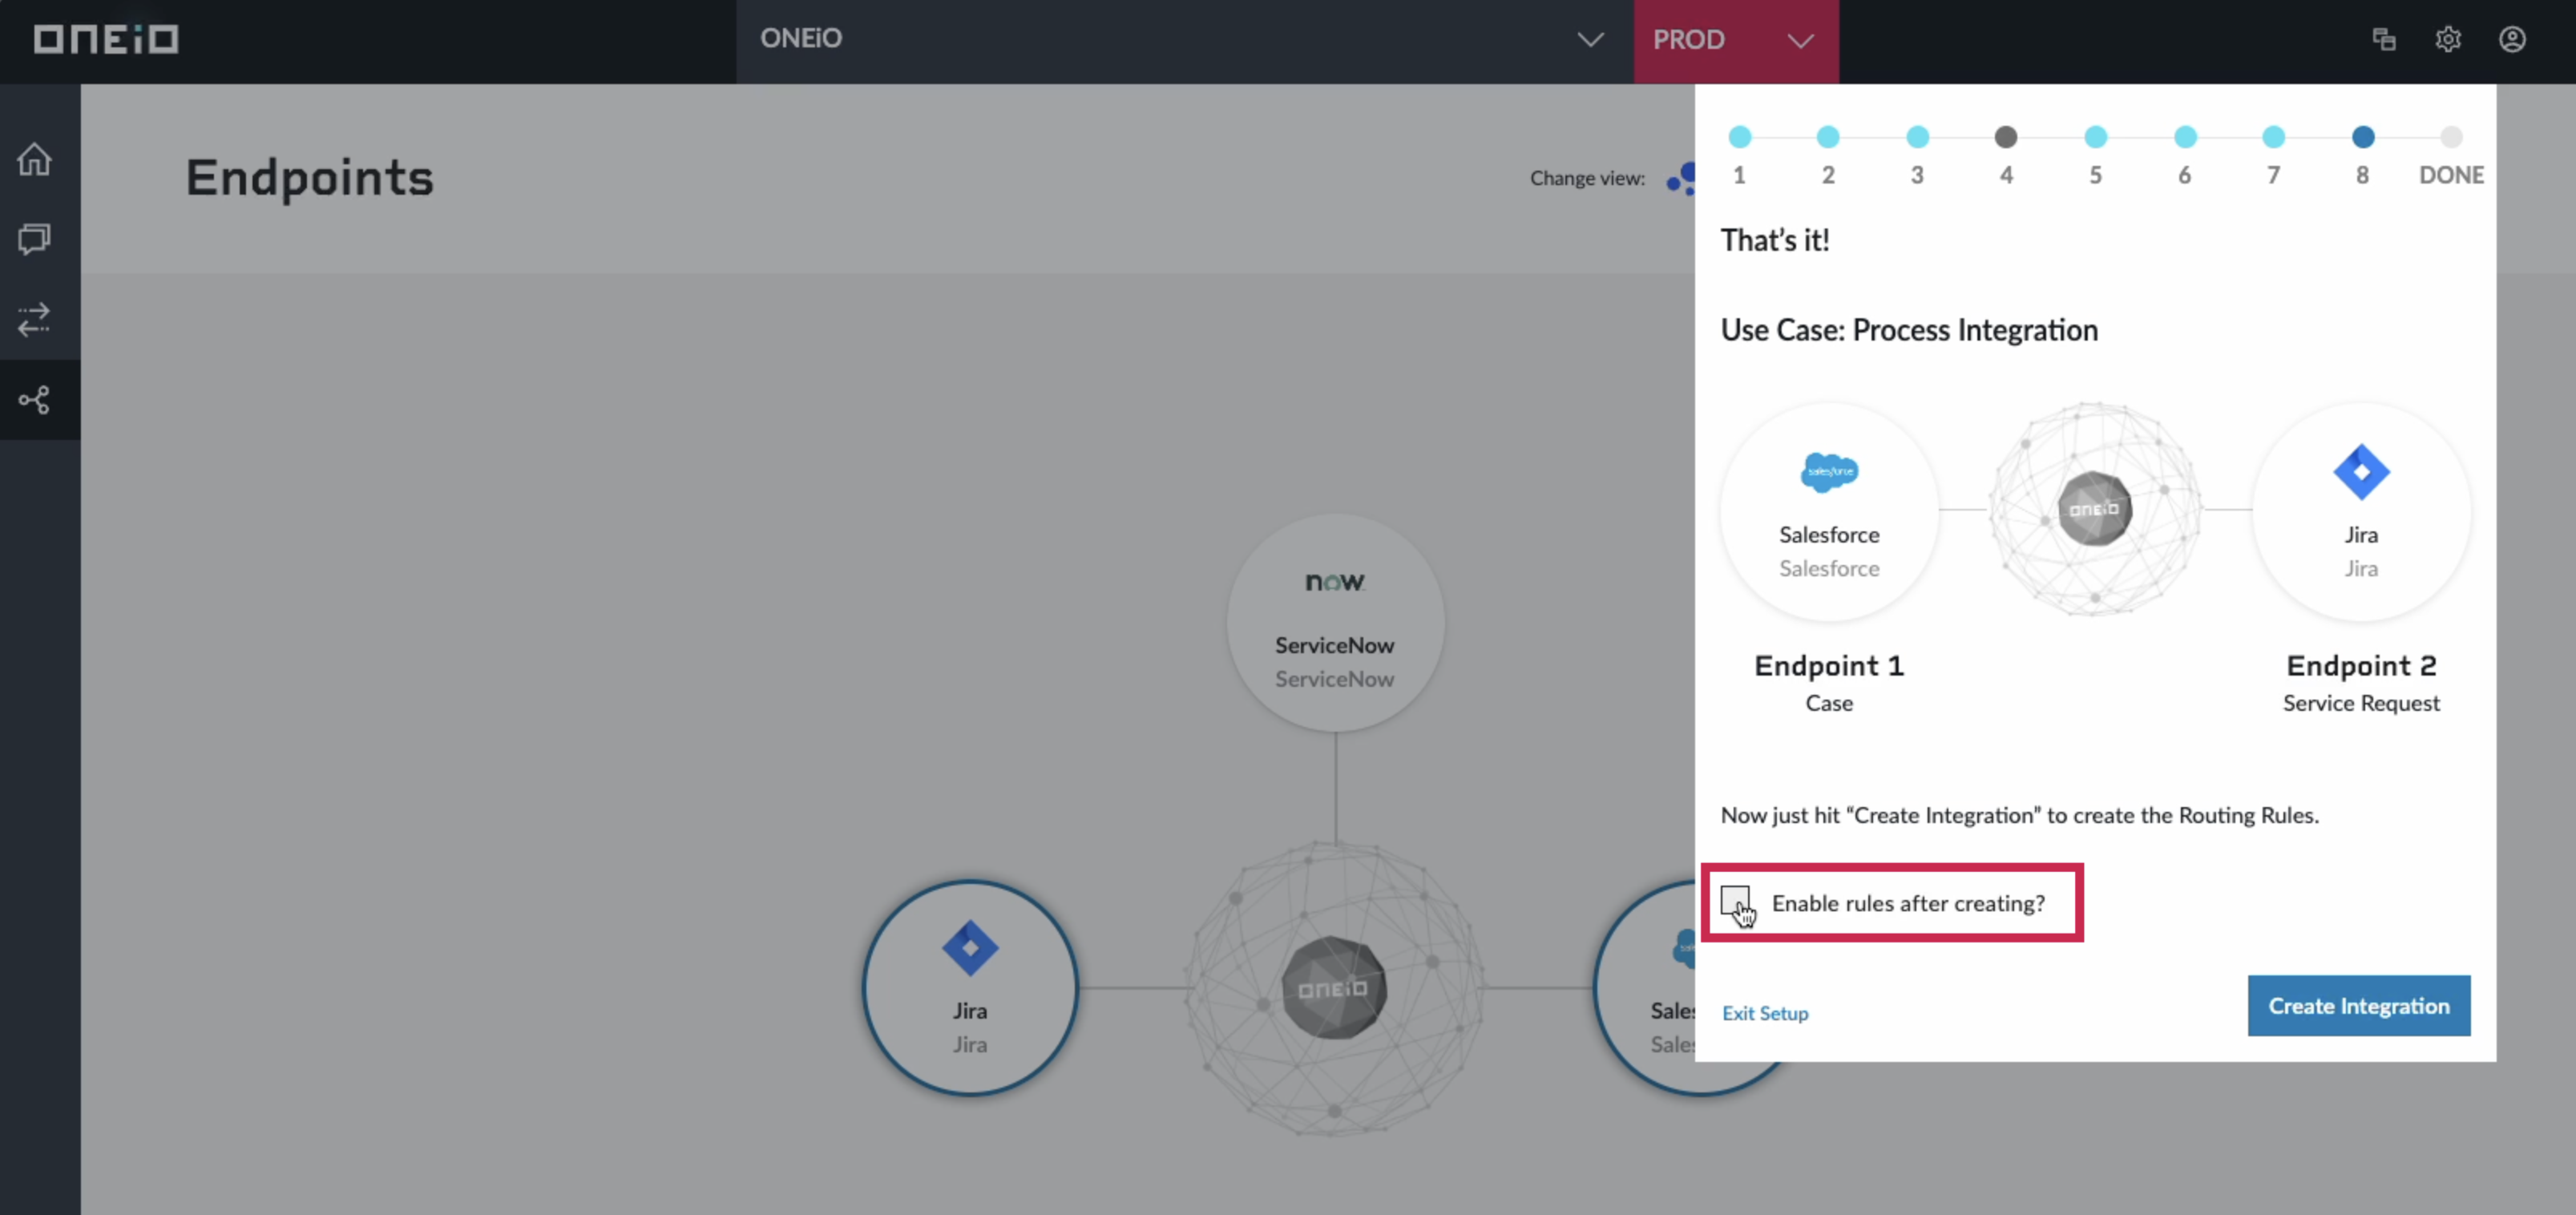Click the 'That's it!' heading
The height and width of the screenshot is (1215, 2576).
[x=1774, y=240]
